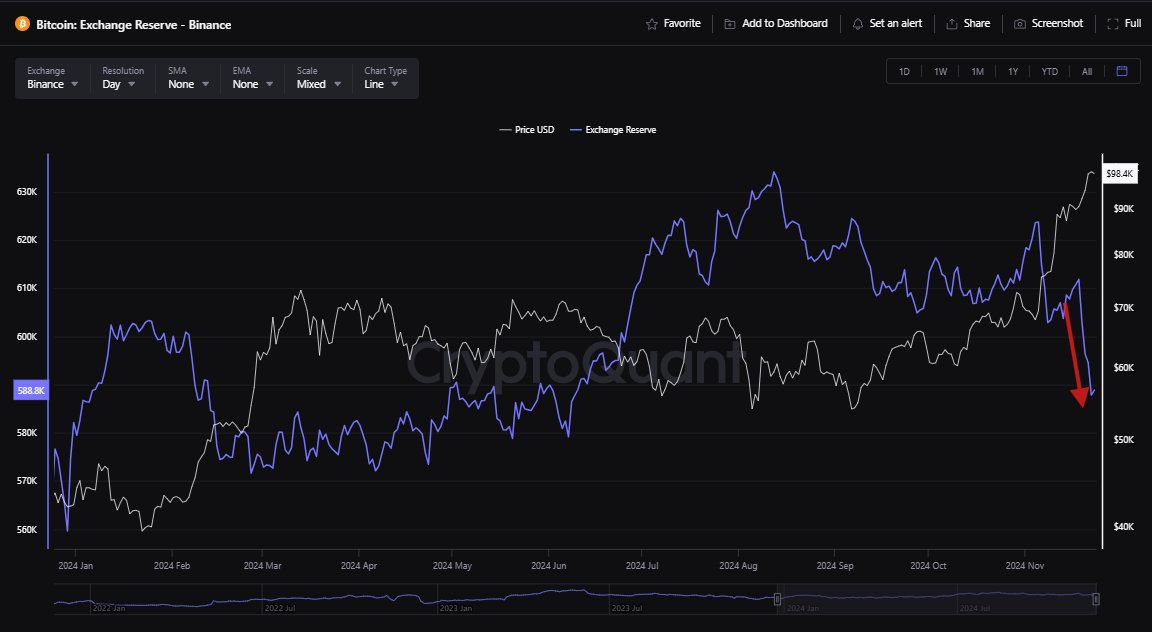Open the Chart Type Line dropdown

[x=386, y=78]
